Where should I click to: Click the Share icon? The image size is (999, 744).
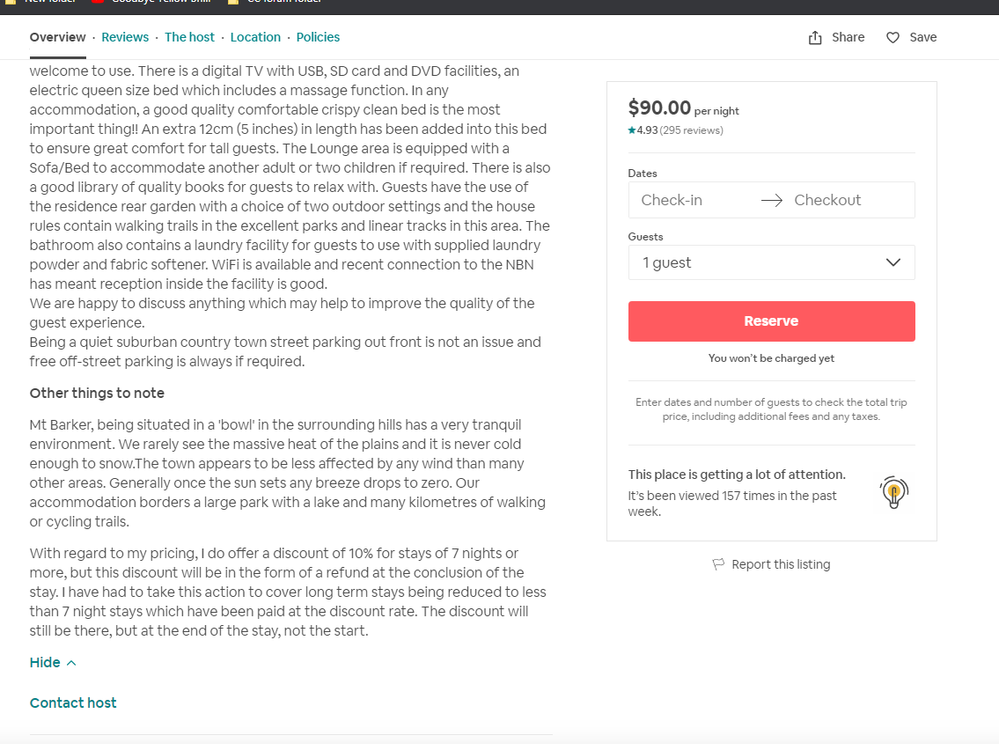[815, 38]
